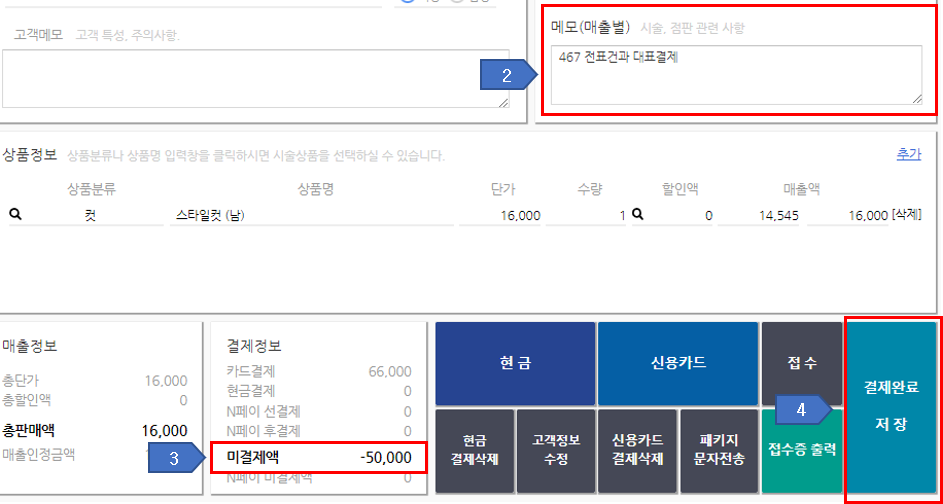Click the 신용카드 payment button
The width and height of the screenshot is (943, 504).
(678, 363)
